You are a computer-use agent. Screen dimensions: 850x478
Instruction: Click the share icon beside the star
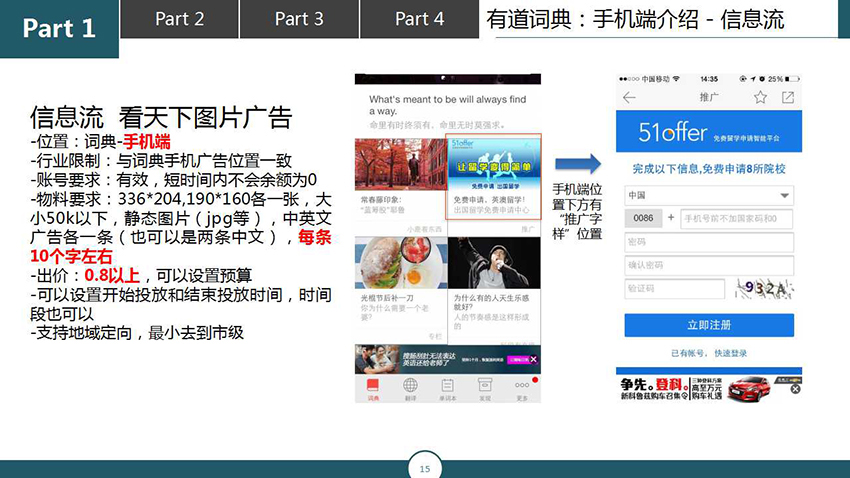pos(788,98)
